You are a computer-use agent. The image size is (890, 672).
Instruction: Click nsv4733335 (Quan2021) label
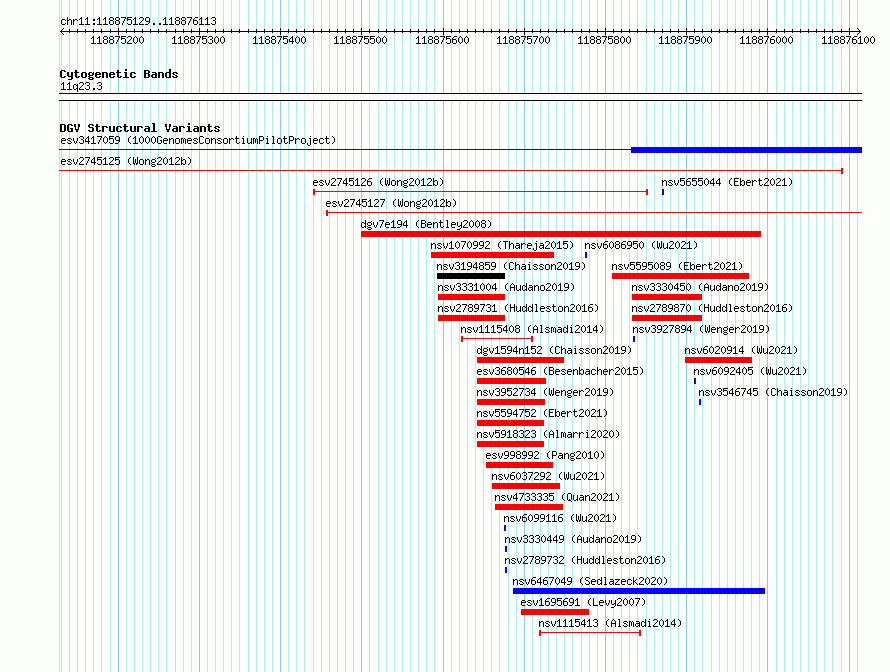pos(557,497)
